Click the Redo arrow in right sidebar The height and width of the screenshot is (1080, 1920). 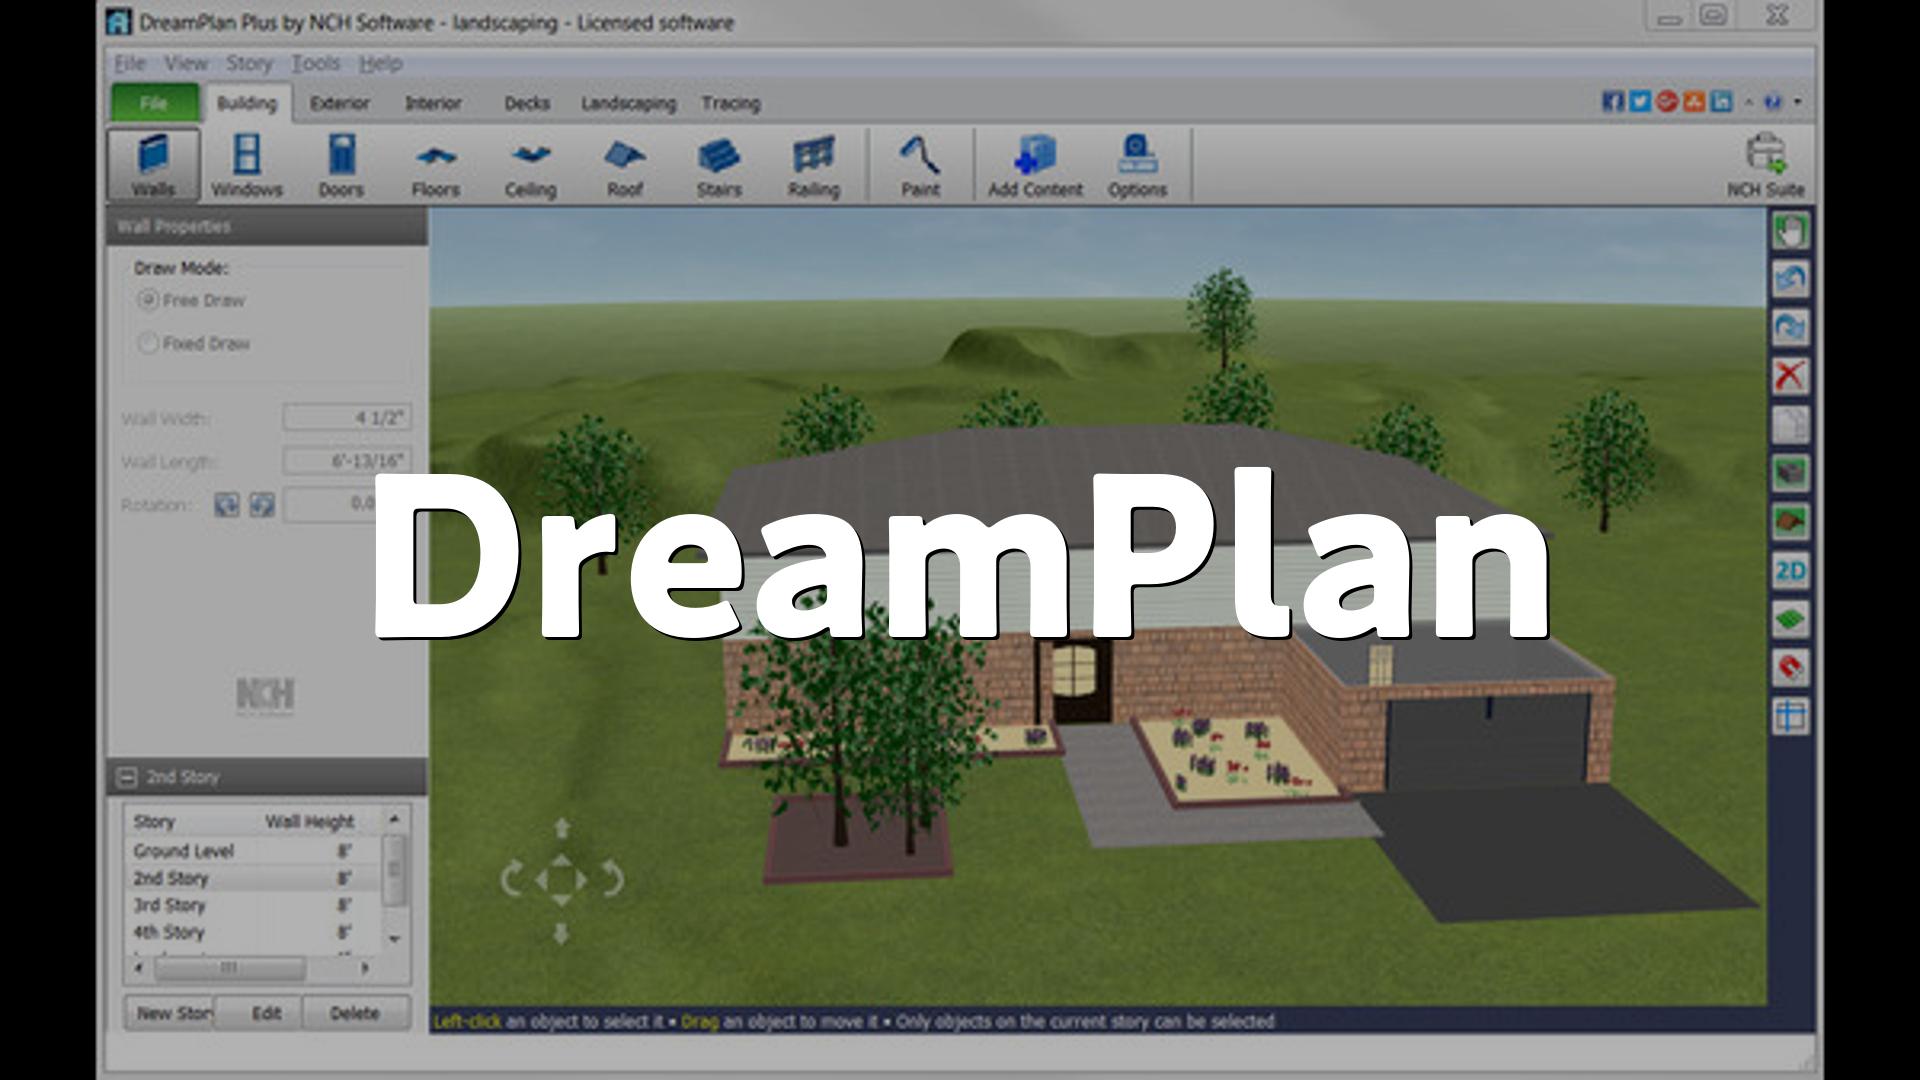(1790, 328)
